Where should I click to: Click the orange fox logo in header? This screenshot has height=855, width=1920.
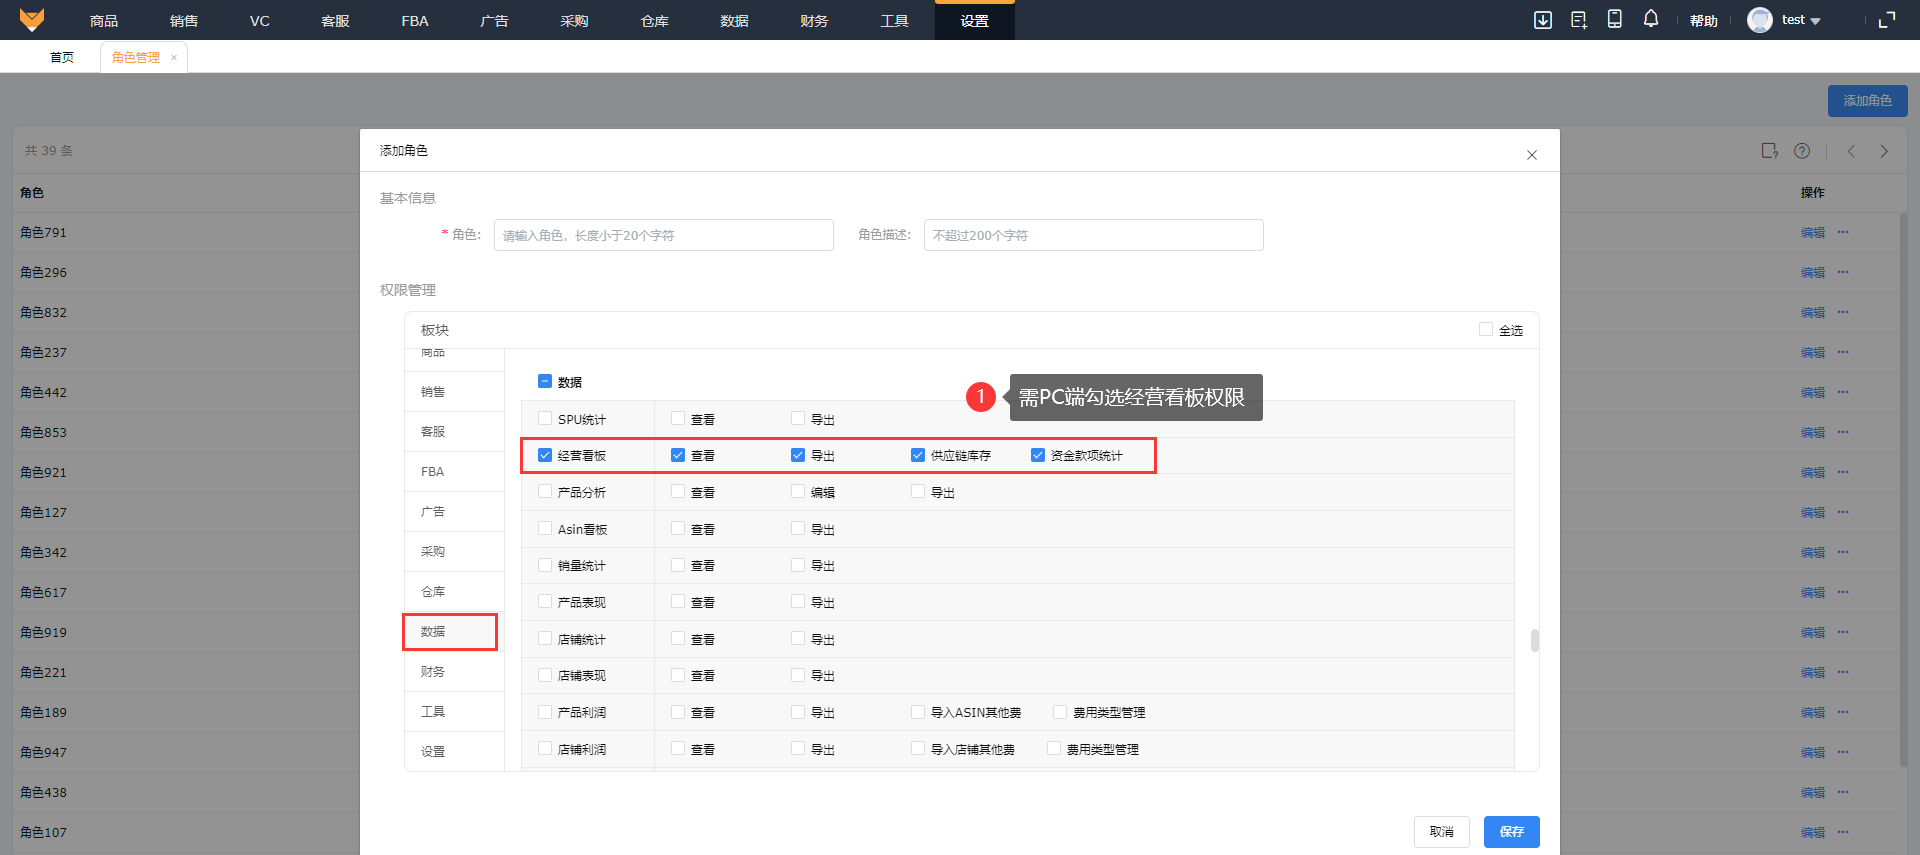point(32,20)
